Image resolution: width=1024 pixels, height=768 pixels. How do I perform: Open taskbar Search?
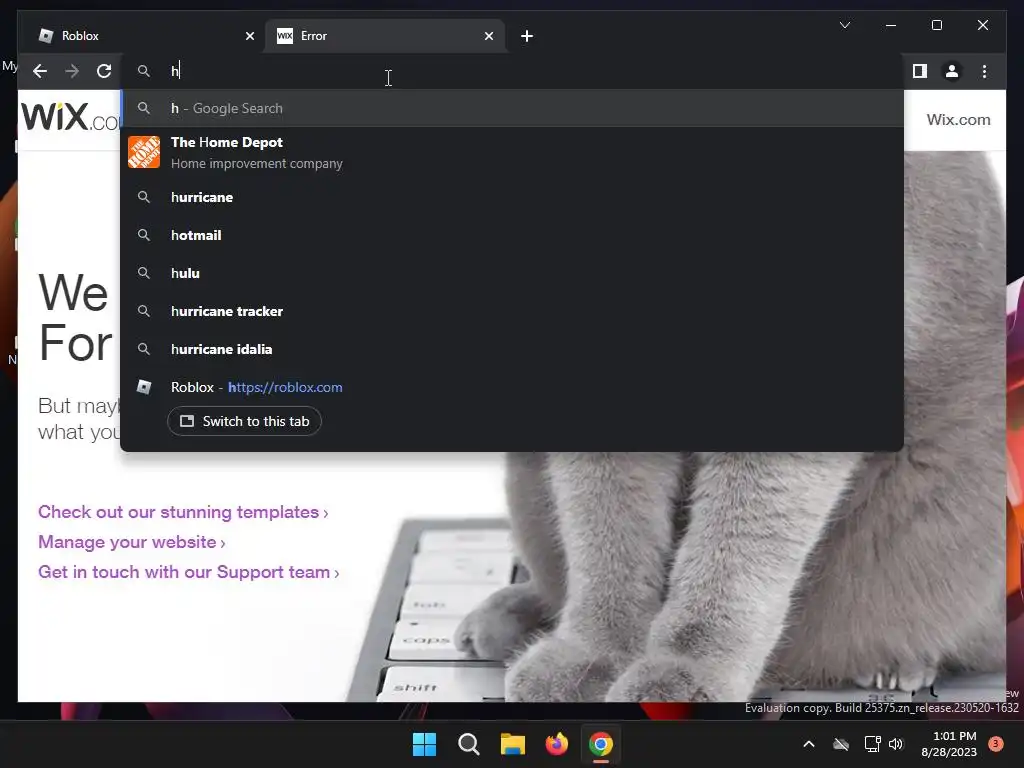pyautogui.click(x=468, y=744)
